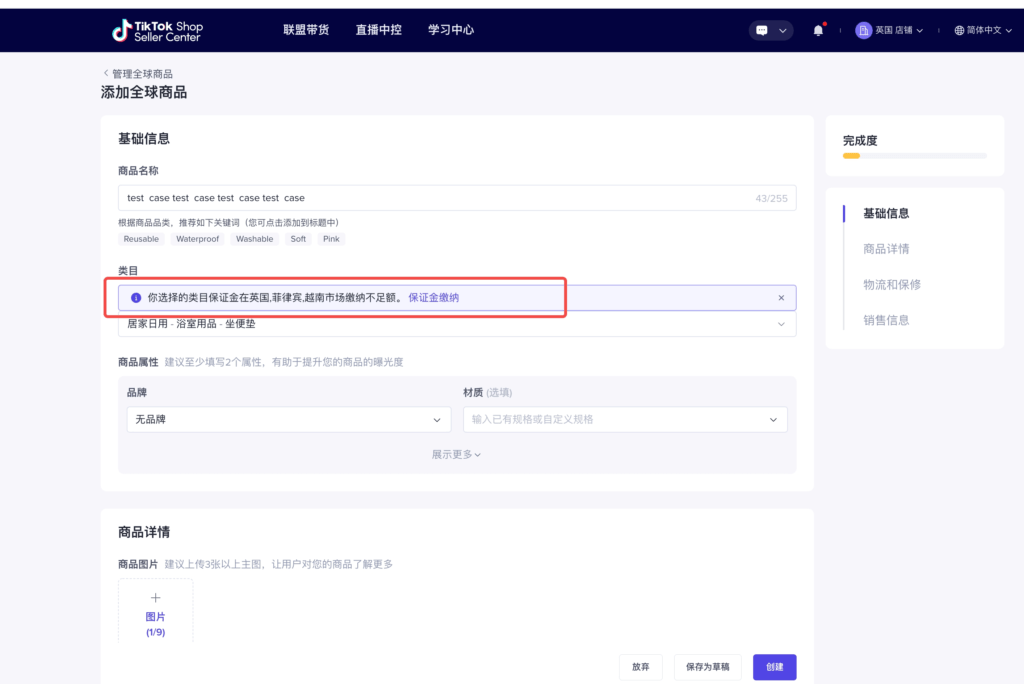This screenshot has height=684, width=1024.
Task: Open the notifications bell icon
Action: point(817,29)
